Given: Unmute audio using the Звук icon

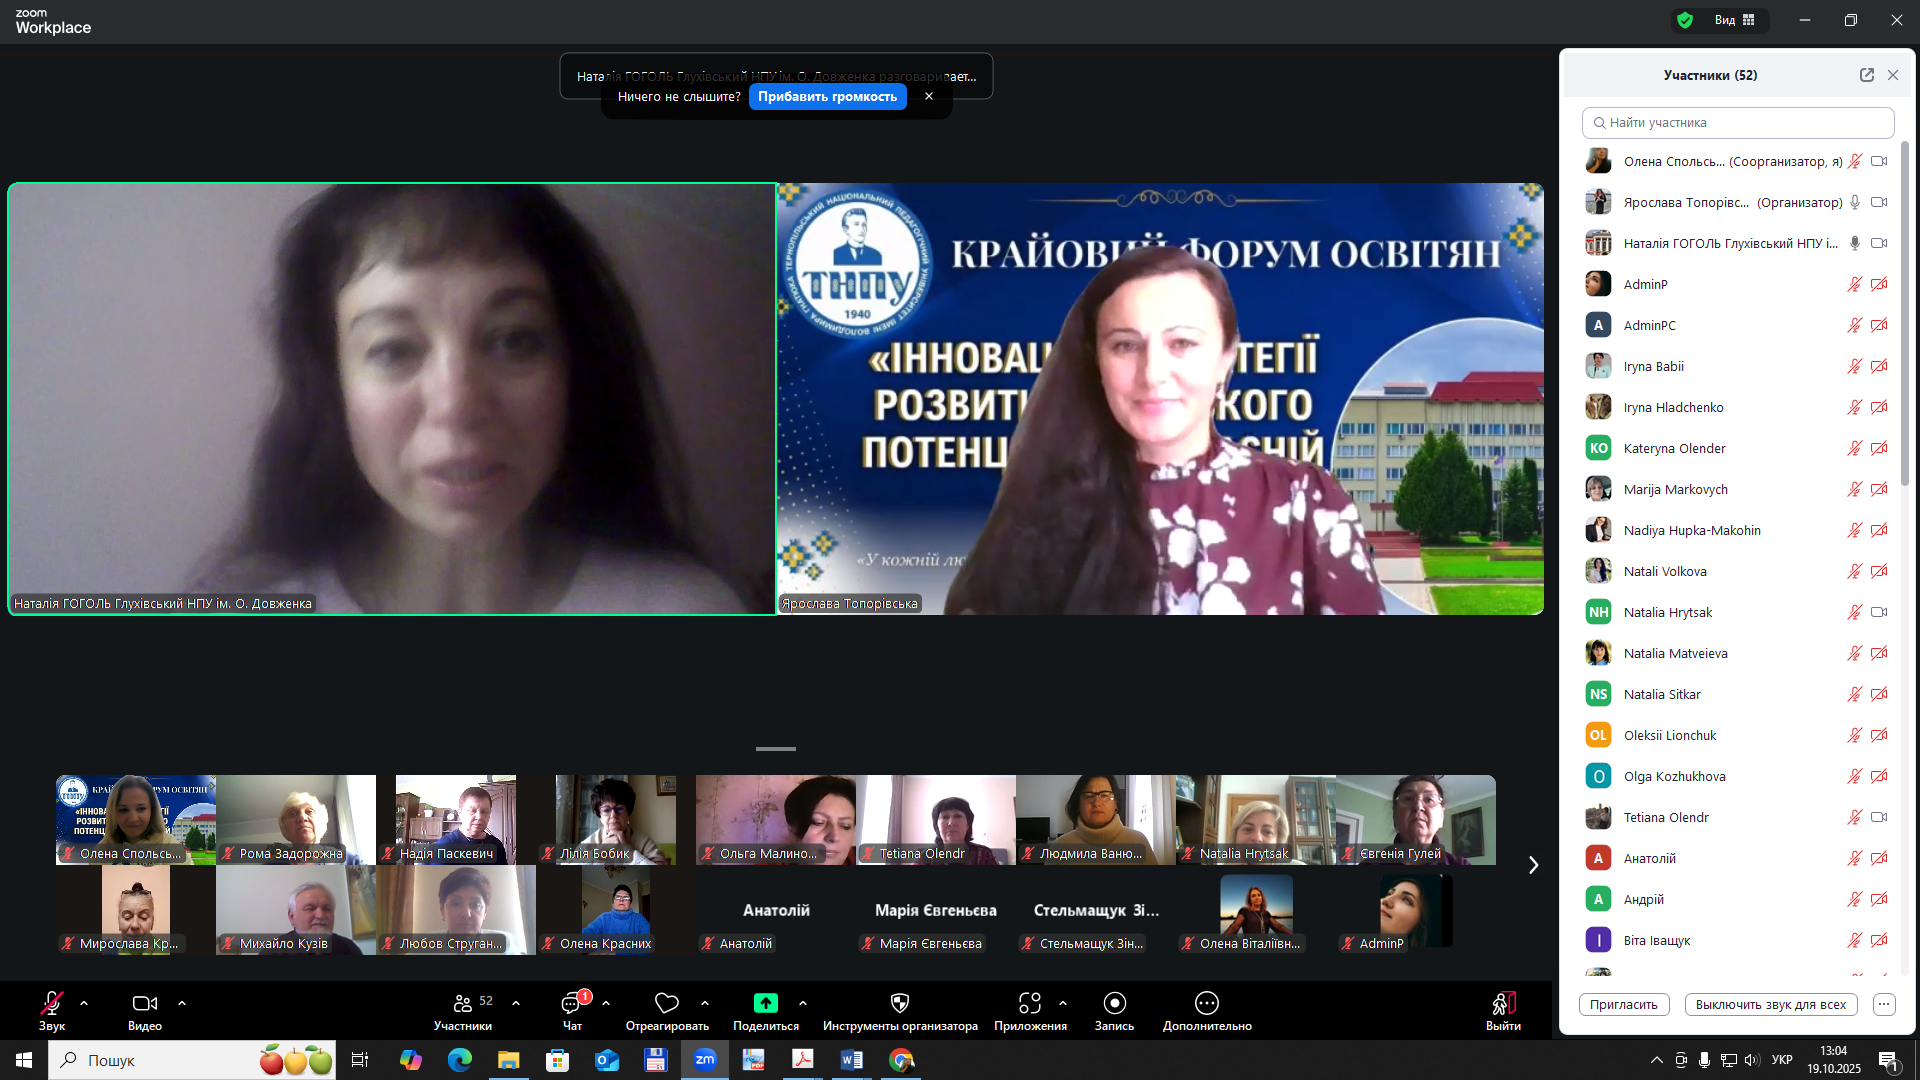Looking at the screenshot, I should (x=51, y=1005).
